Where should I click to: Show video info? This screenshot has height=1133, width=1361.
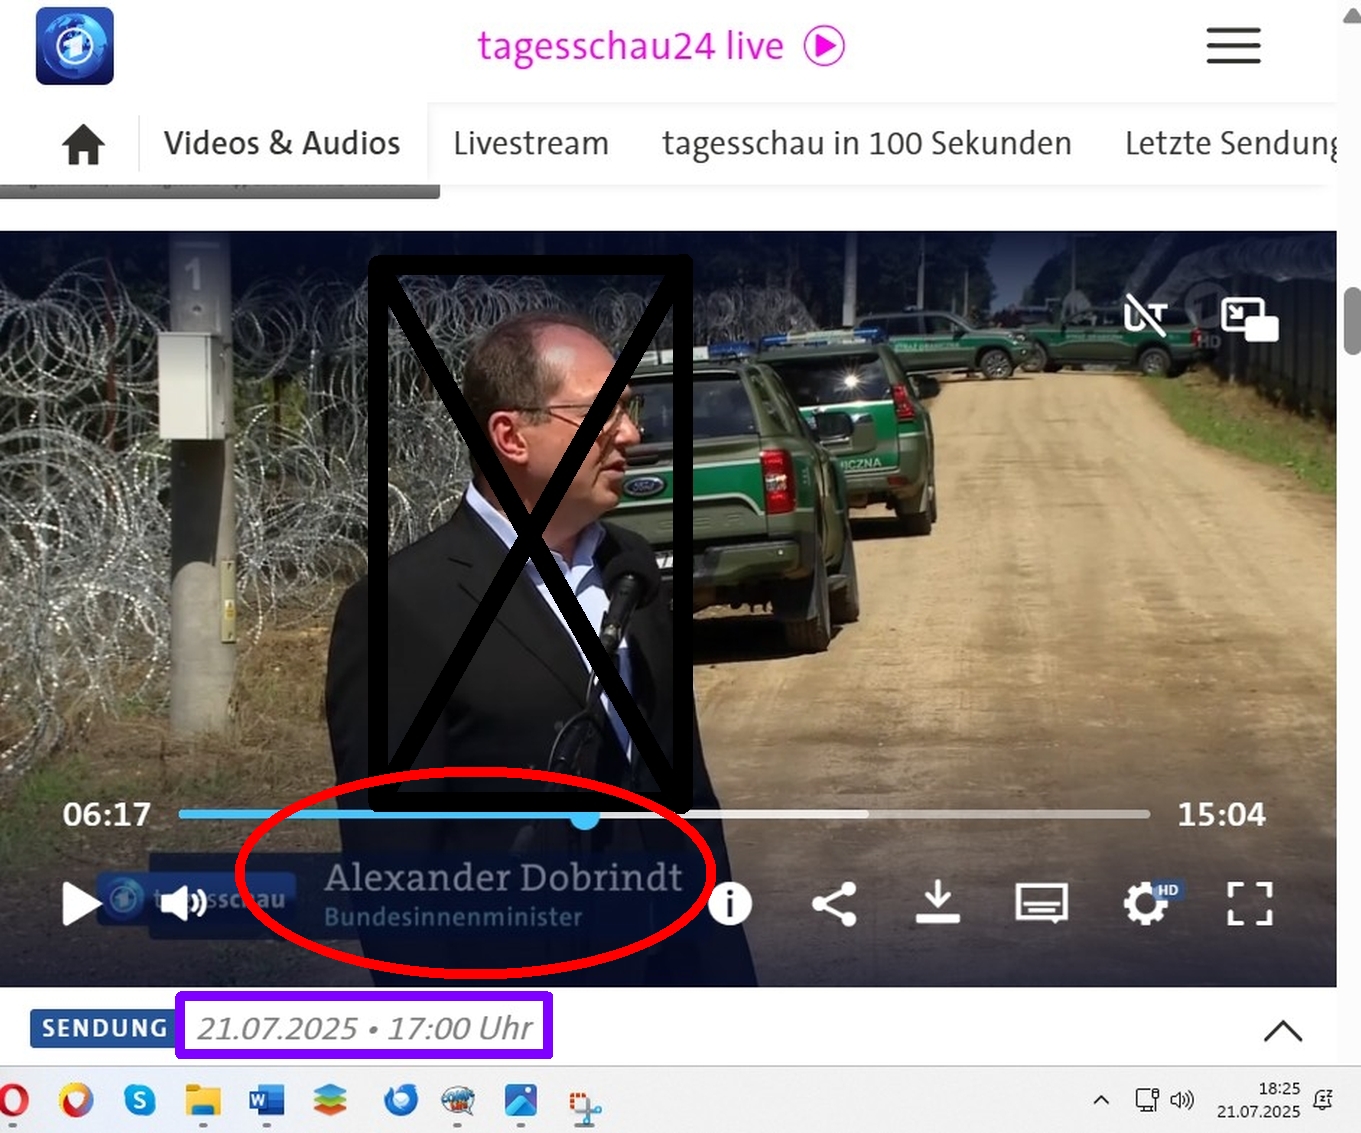(x=730, y=904)
